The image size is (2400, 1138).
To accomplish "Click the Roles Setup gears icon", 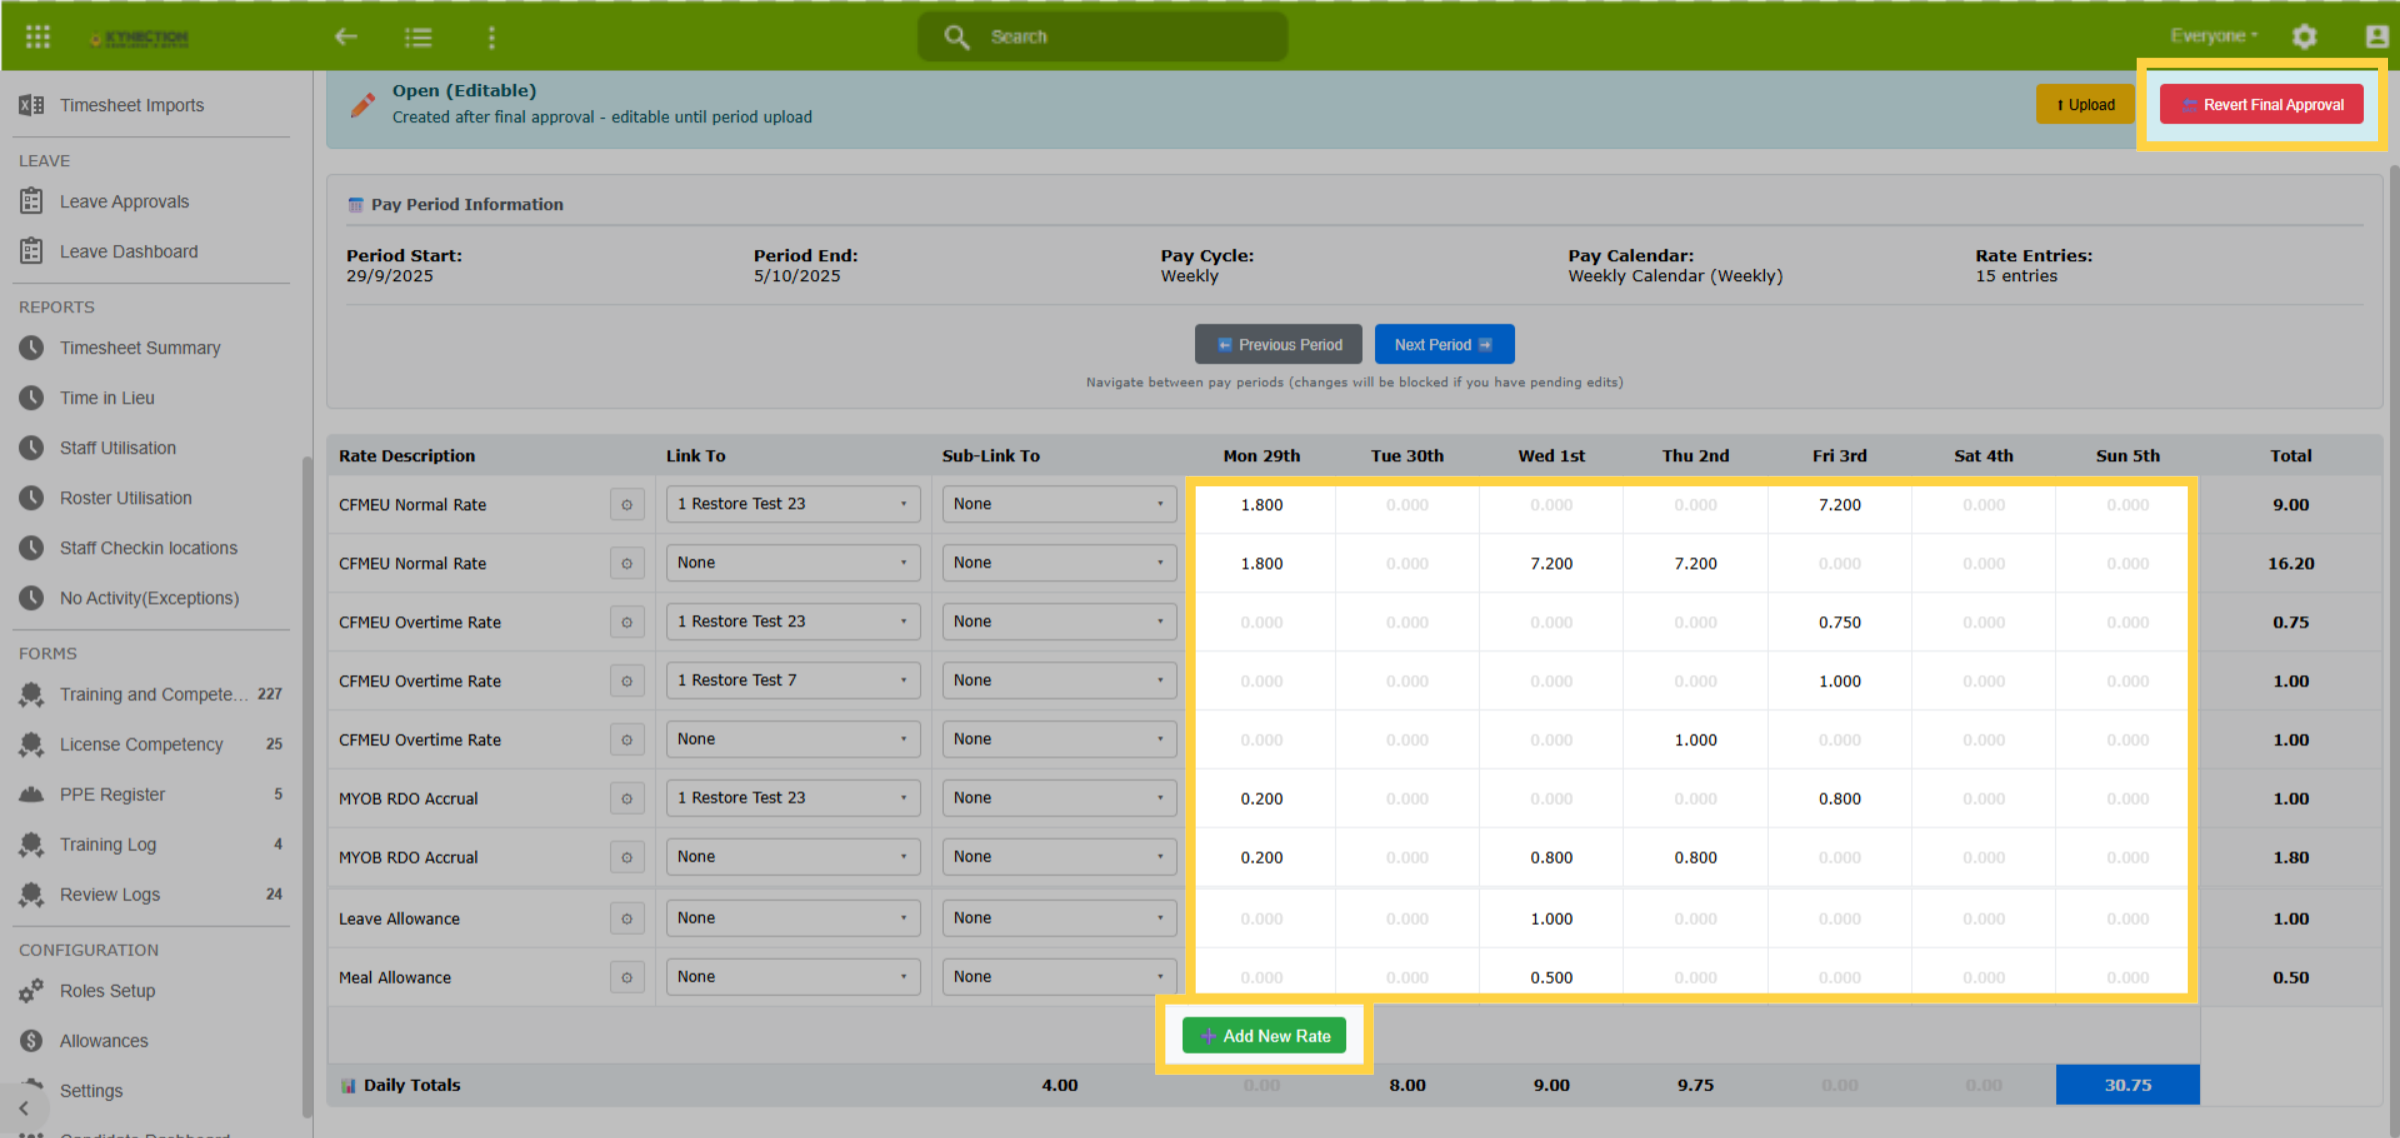I will (31, 990).
